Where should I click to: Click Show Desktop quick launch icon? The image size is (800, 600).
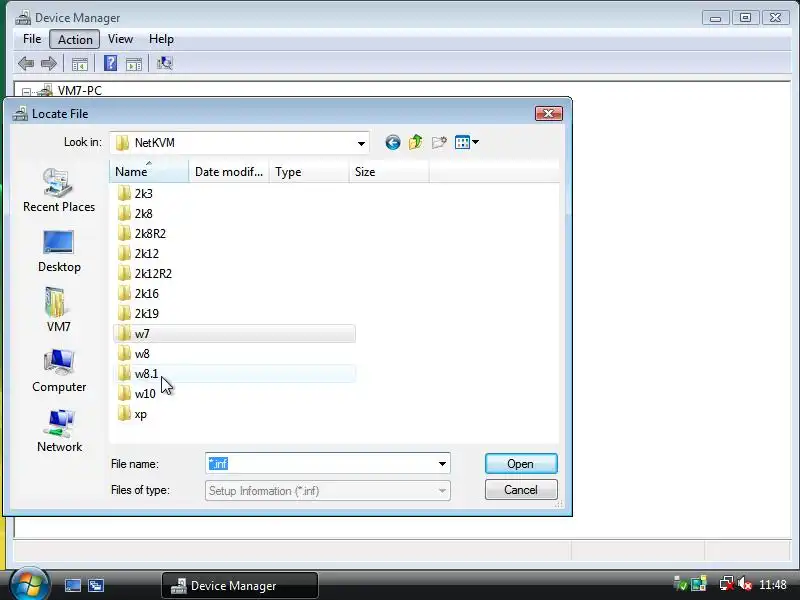tap(72, 585)
